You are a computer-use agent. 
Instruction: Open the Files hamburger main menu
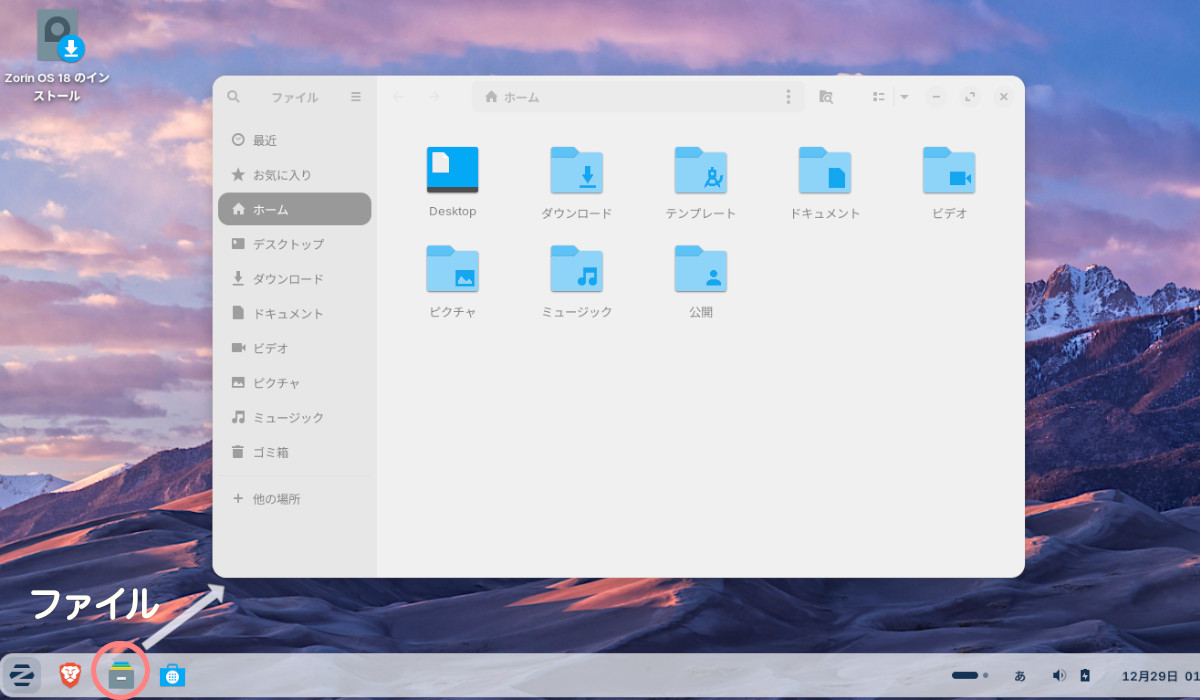pos(356,97)
